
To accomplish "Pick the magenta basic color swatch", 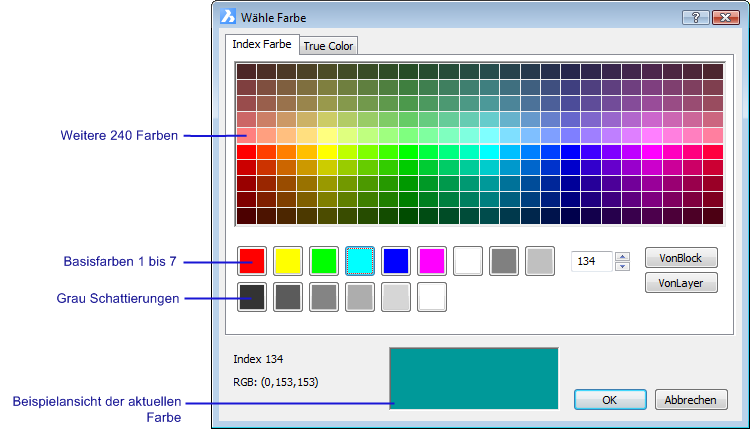I will [432, 261].
